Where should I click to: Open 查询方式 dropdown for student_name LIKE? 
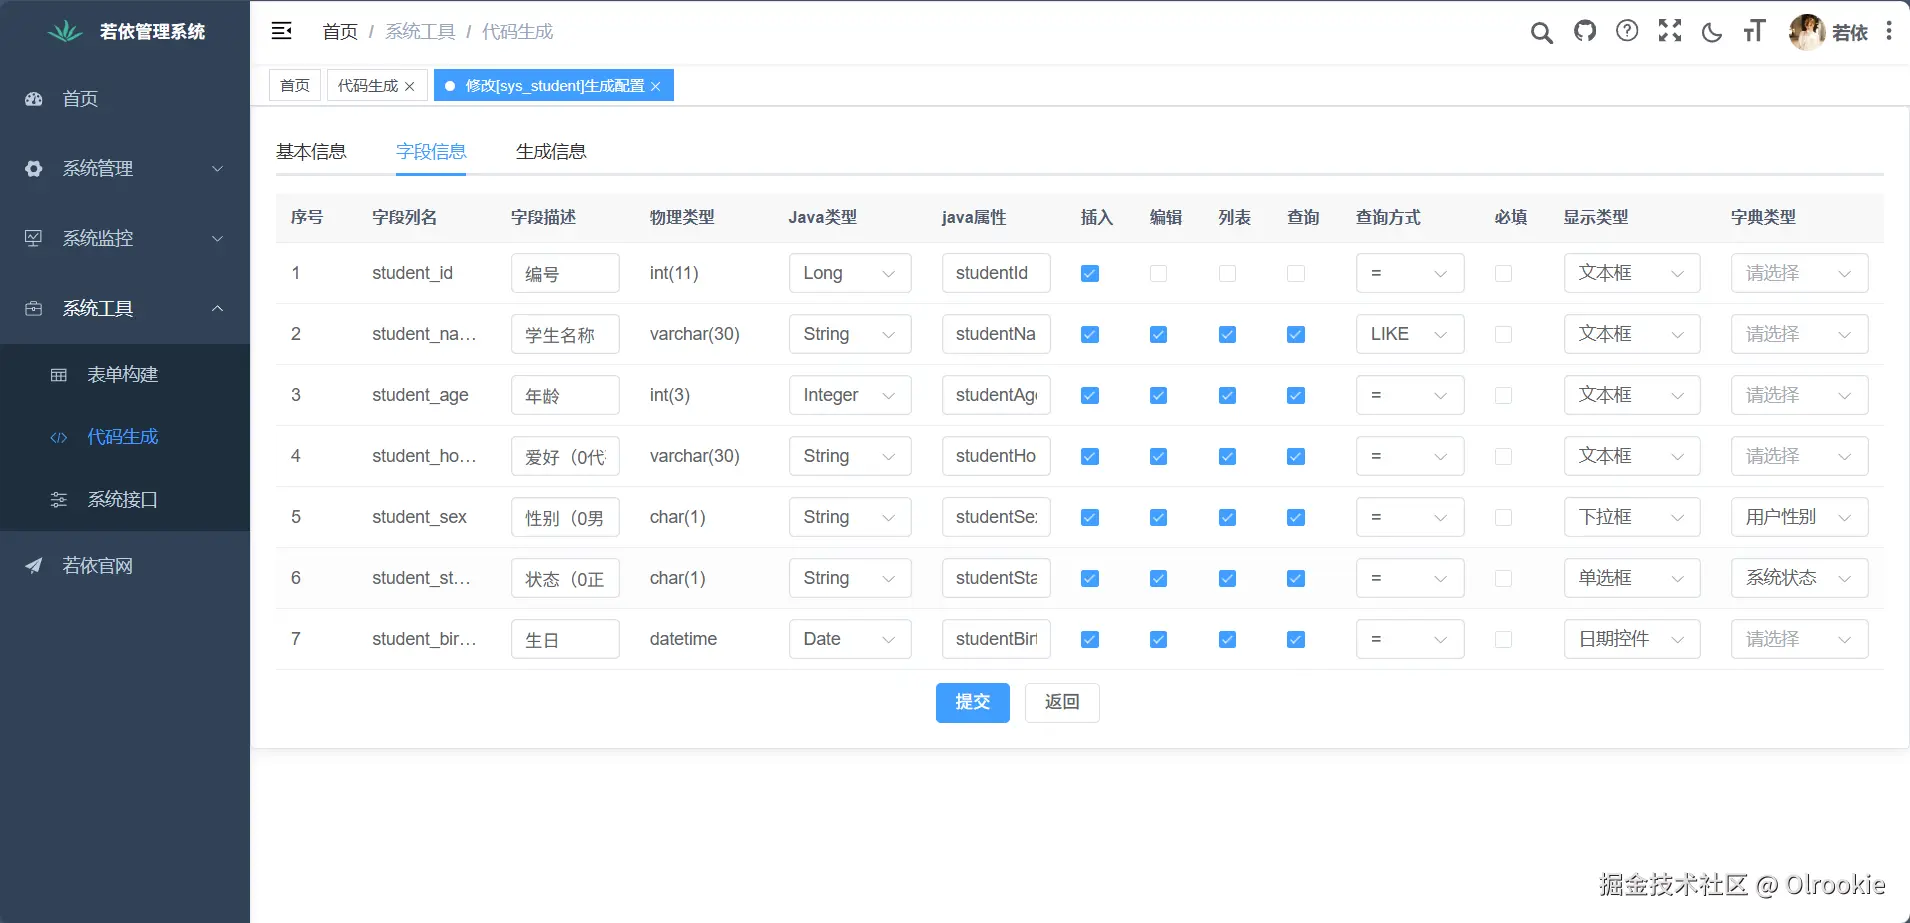pos(1410,334)
